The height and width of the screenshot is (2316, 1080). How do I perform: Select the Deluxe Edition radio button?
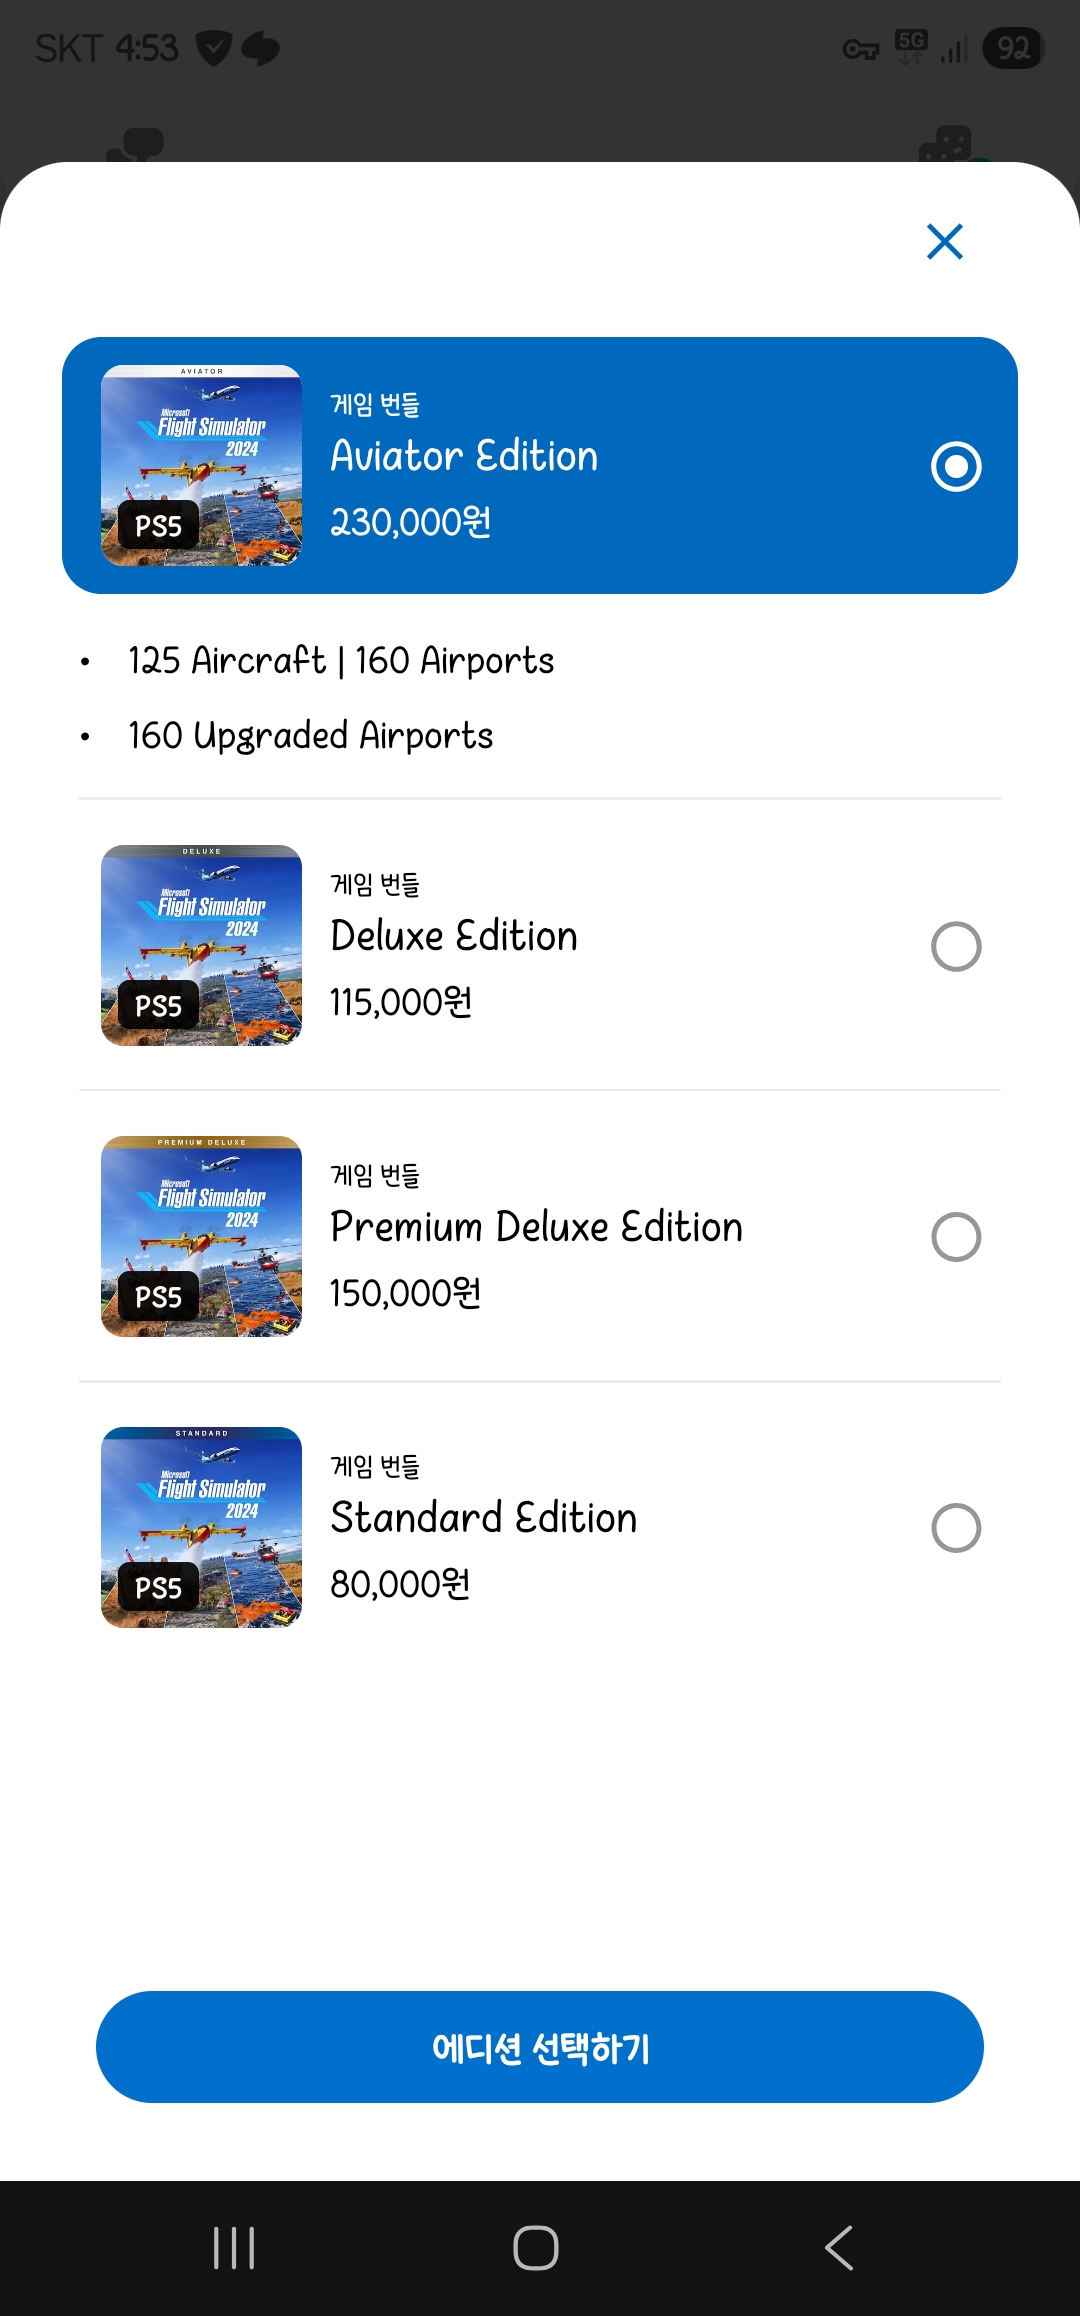pyautogui.click(x=956, y=946)
